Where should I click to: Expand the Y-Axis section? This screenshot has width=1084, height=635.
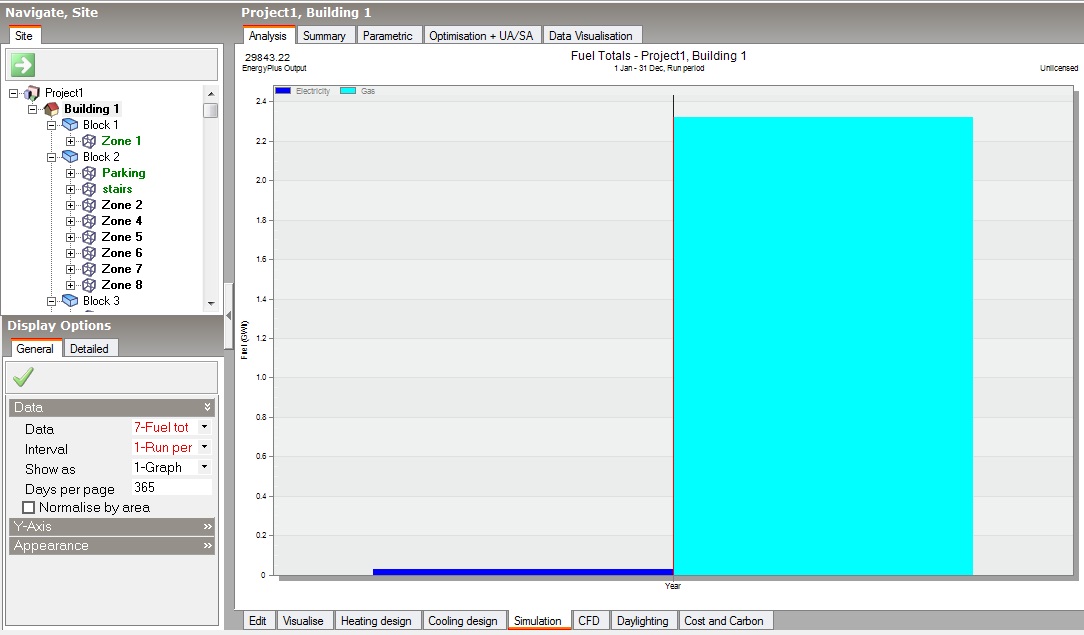[112, 527]
